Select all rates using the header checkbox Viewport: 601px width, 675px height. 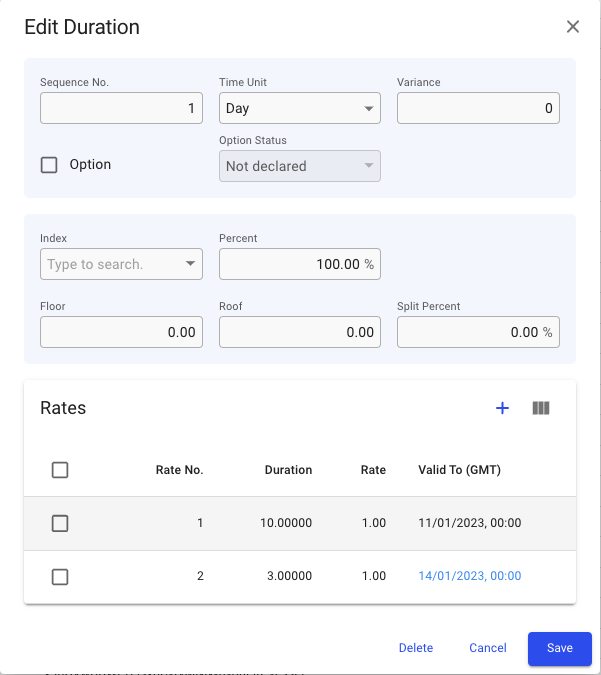tap(60, 470)
